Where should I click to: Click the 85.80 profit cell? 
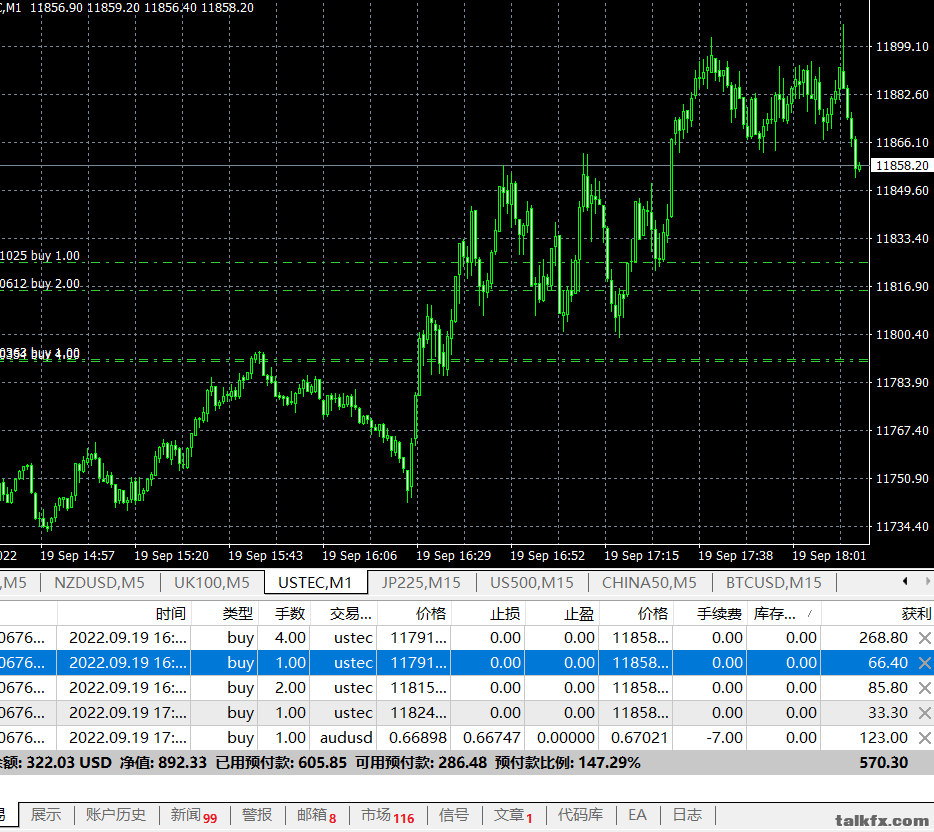[x=888, y=688]
